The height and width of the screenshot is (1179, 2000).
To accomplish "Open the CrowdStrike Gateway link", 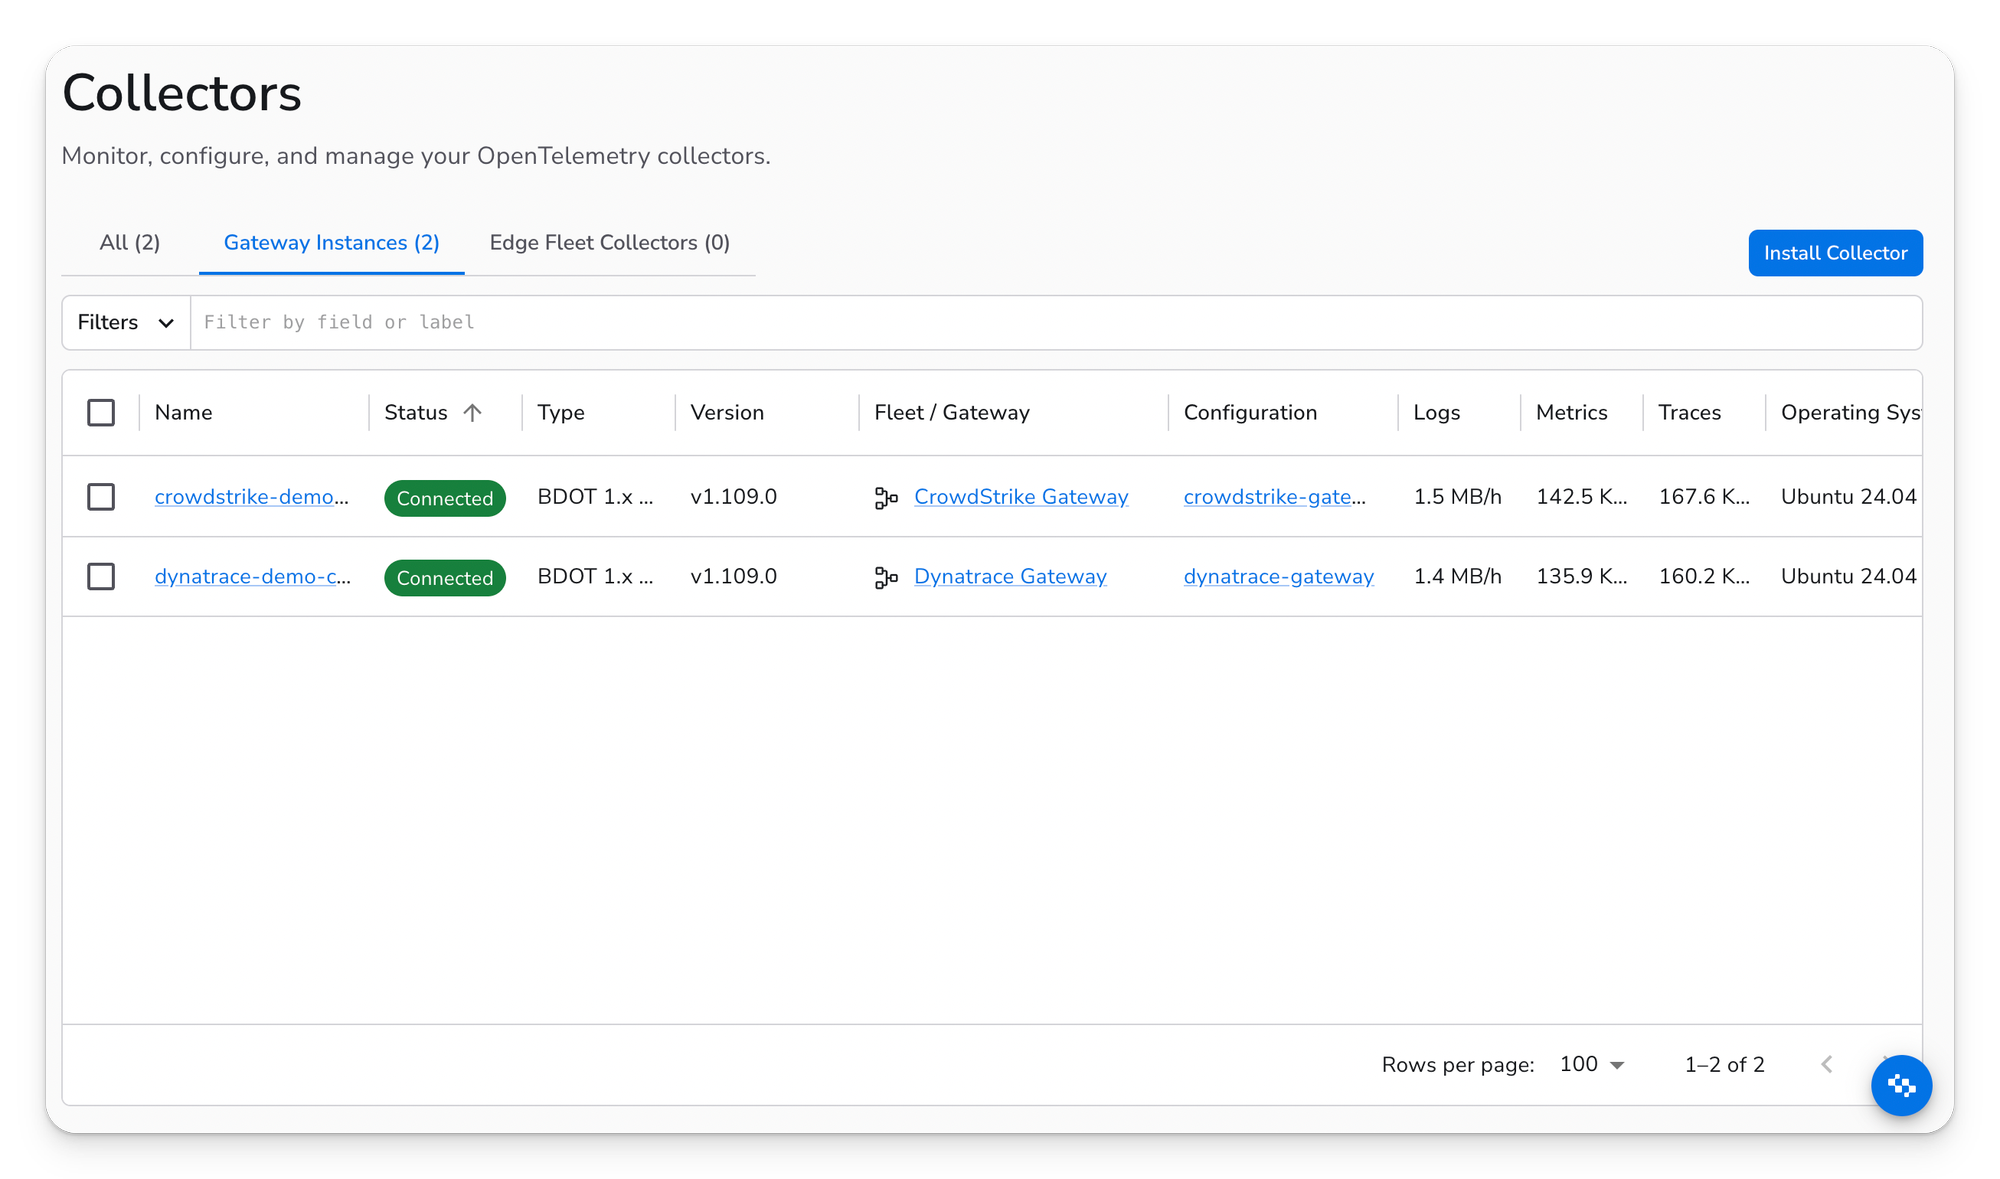I will click(1021, 497).
